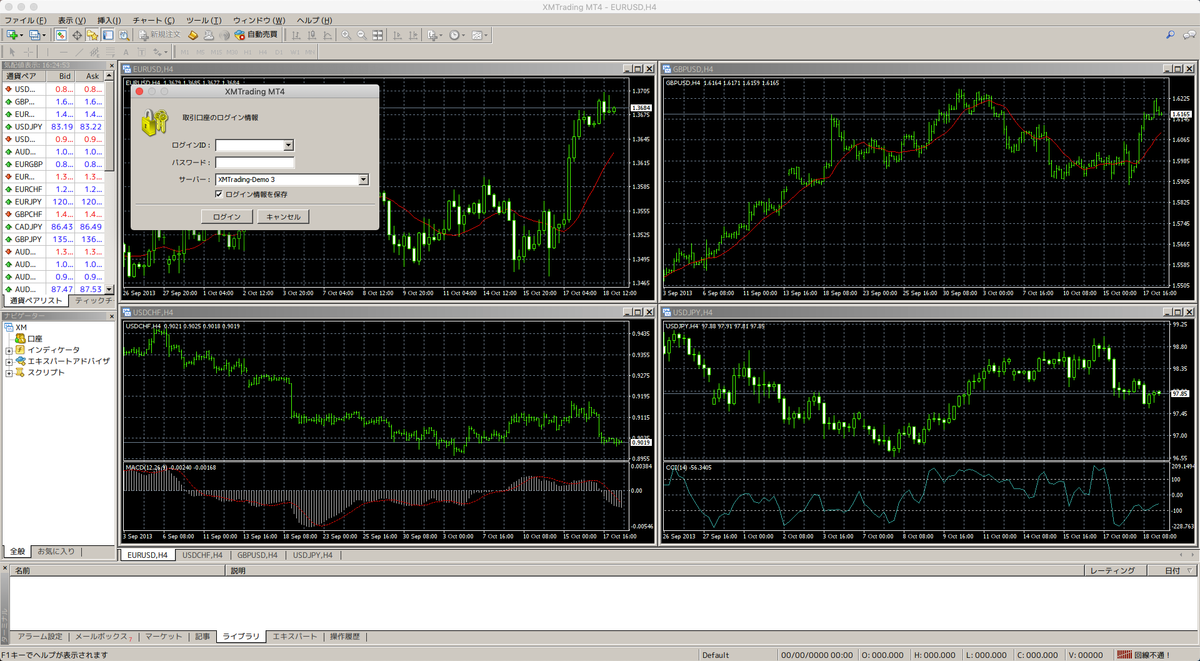Switch to USDCHF,H4 chart tab

[201, 554]
